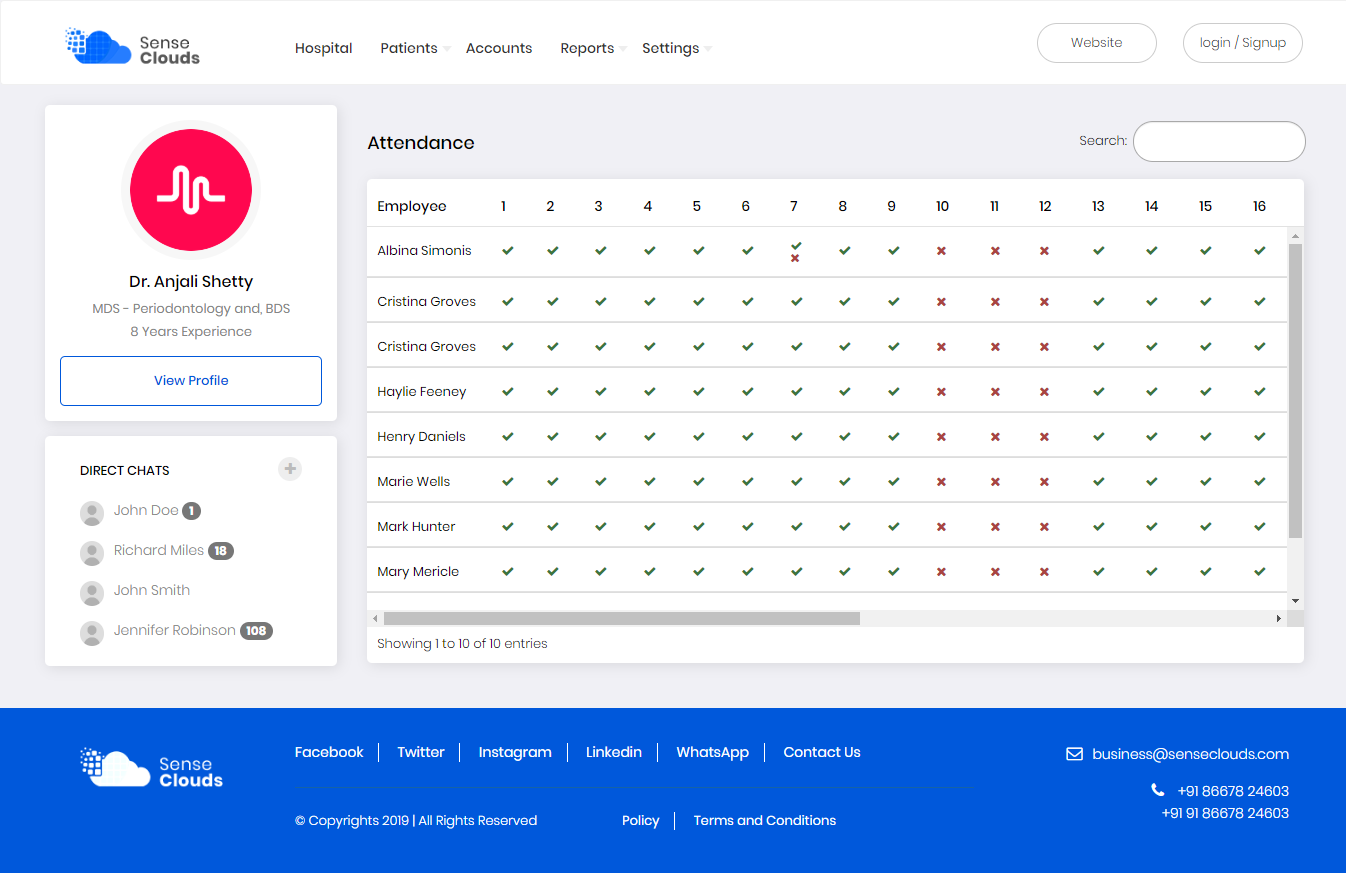Click Albina Simonis day 1 check mark
Viewport: 1346px width, 873px height.
508,251
